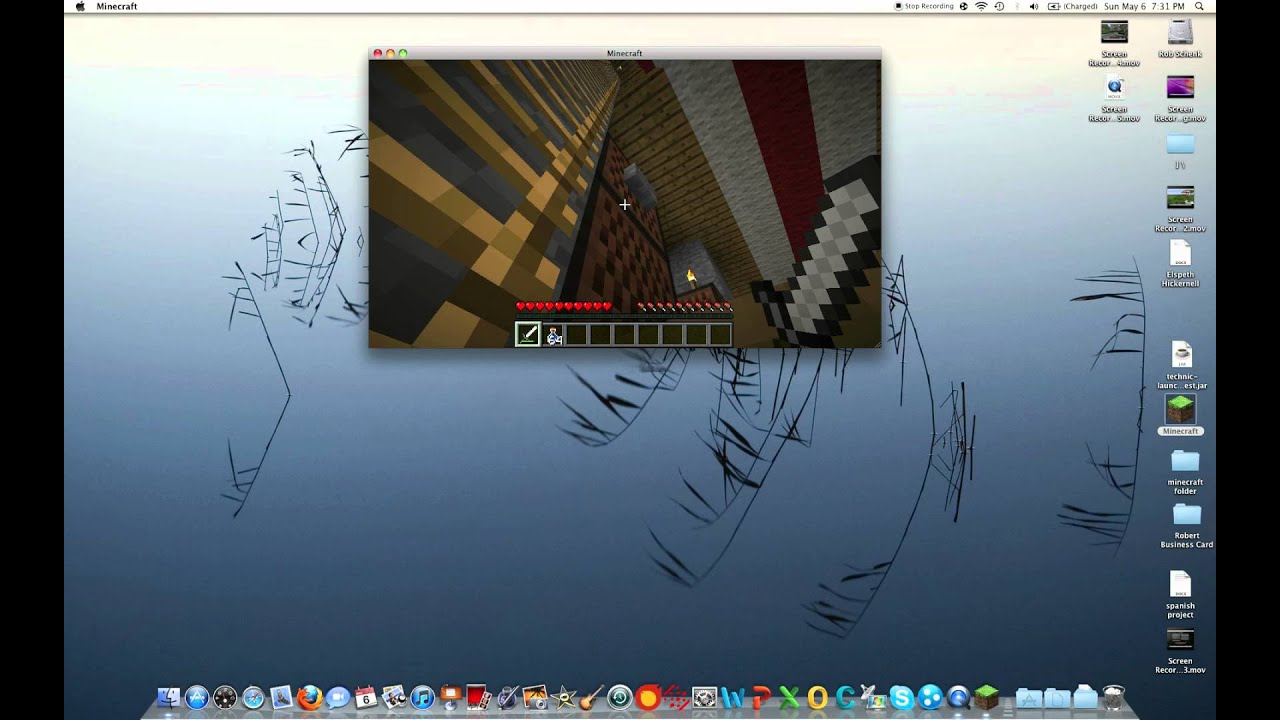Select the Minecraft desktop app icon
This screenshot has height=720, width=1280.
coord(1181,415)
